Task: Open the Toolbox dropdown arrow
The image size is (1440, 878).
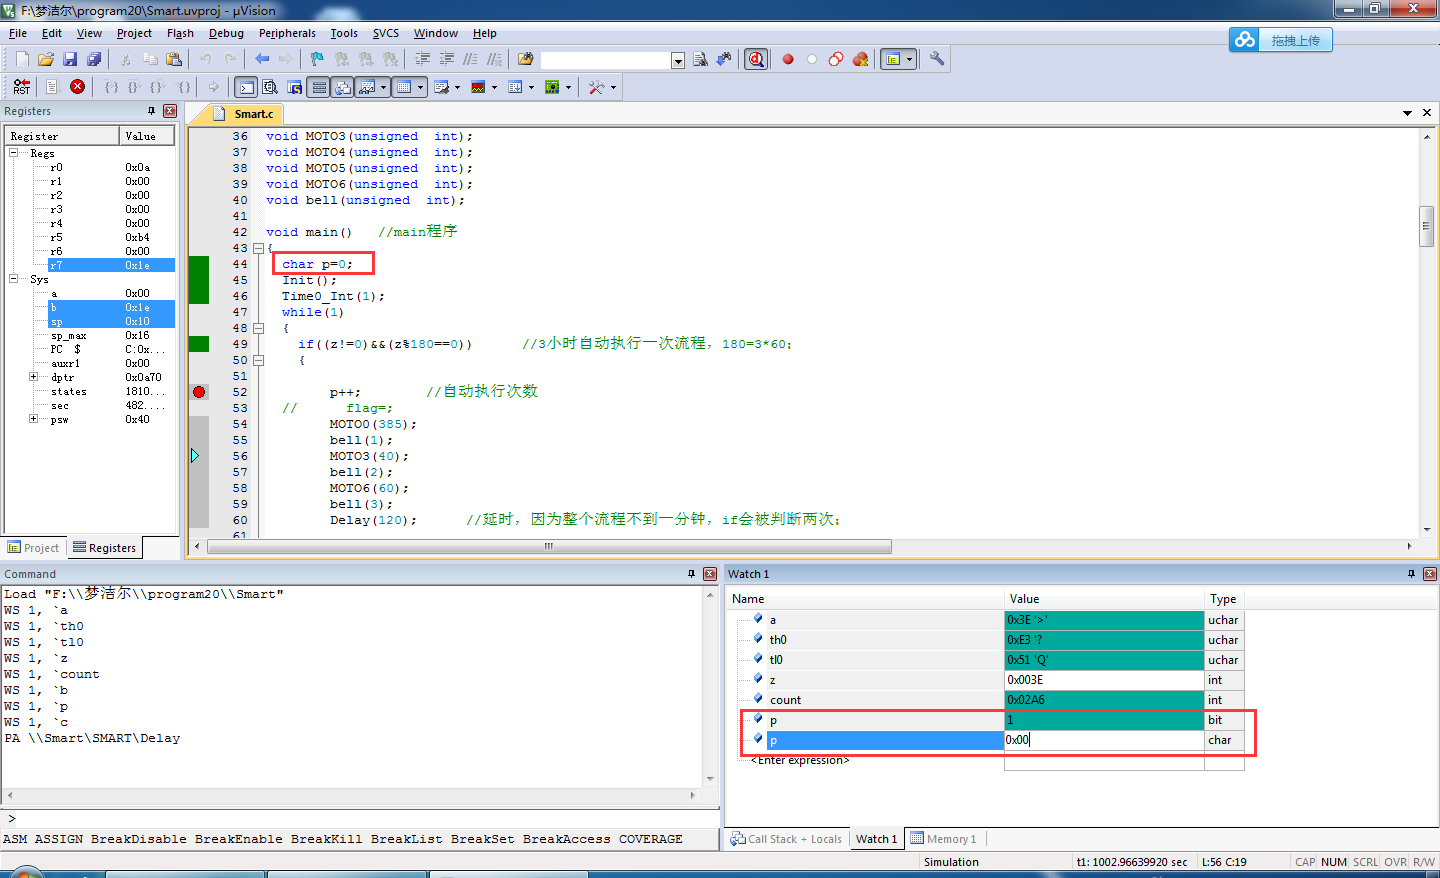Action: click(x=612, y=88)
